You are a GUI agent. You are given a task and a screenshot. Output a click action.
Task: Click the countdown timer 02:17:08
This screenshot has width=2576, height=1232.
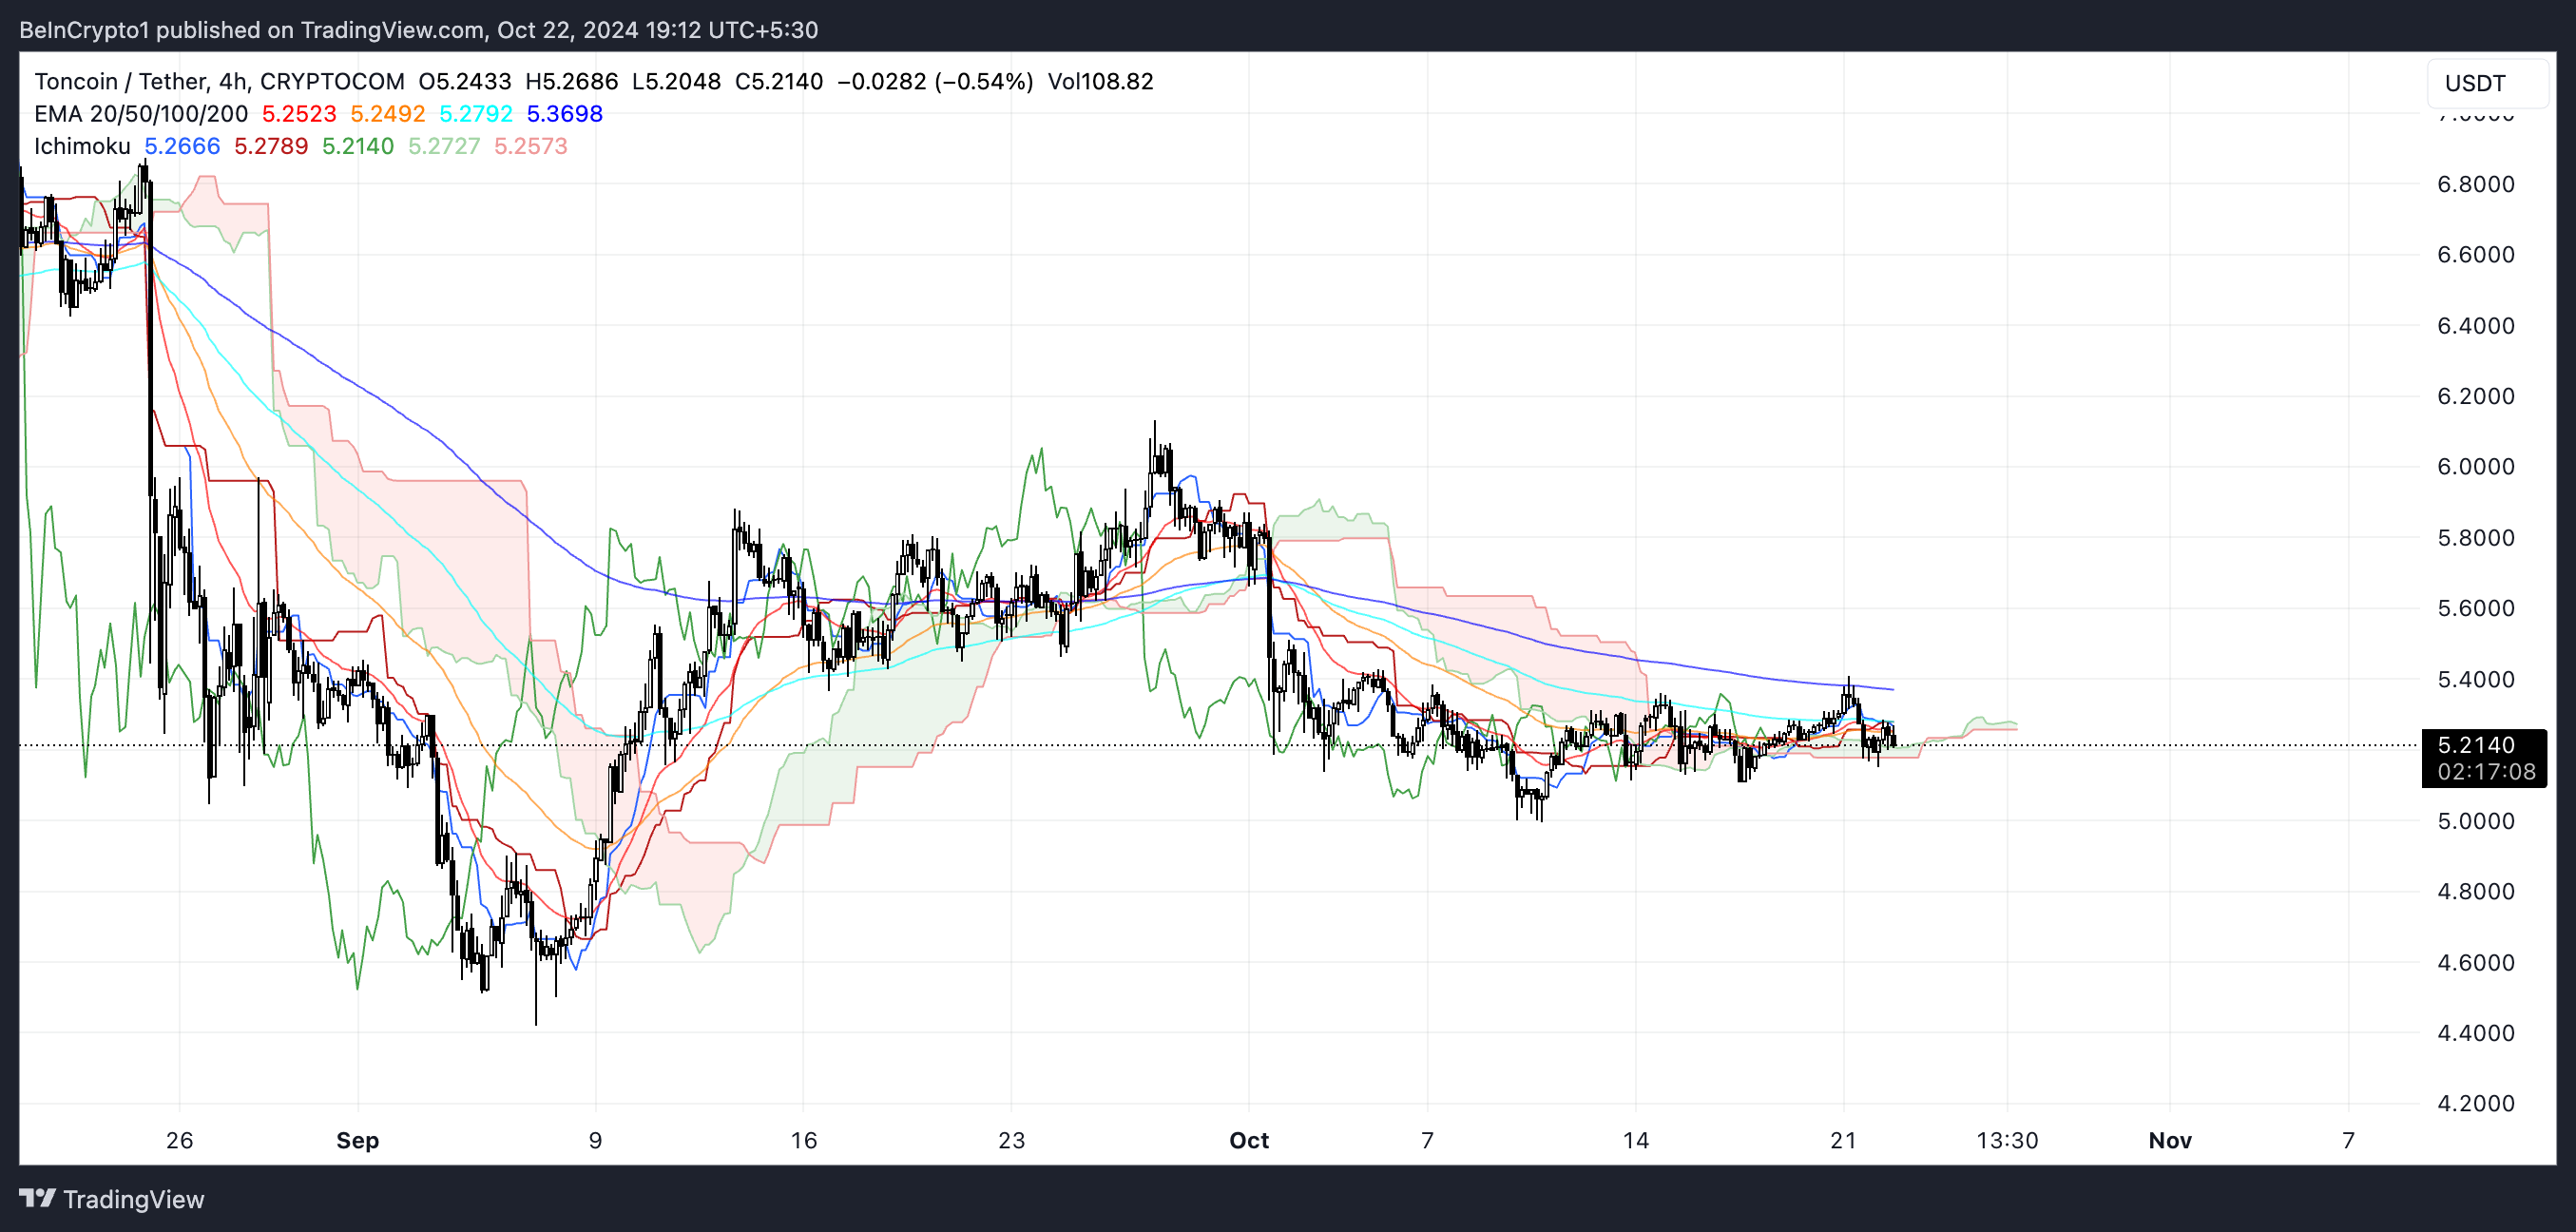click(2485, 772)
